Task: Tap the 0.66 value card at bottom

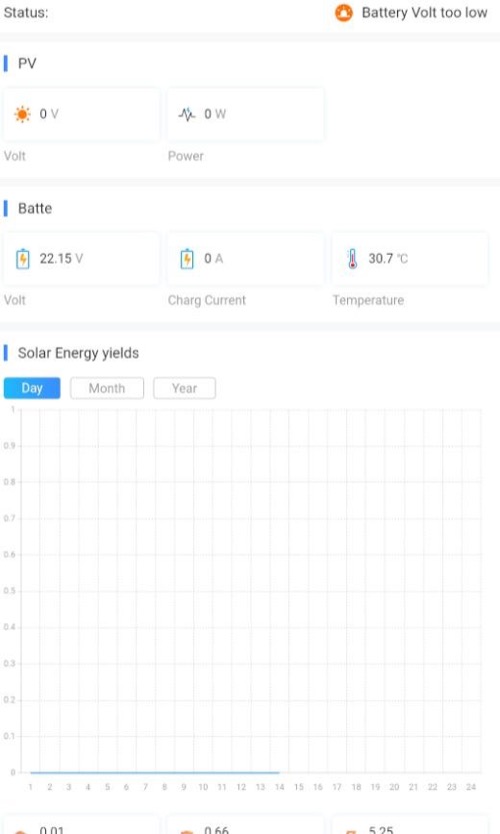Action: click(x=245, y=824)
